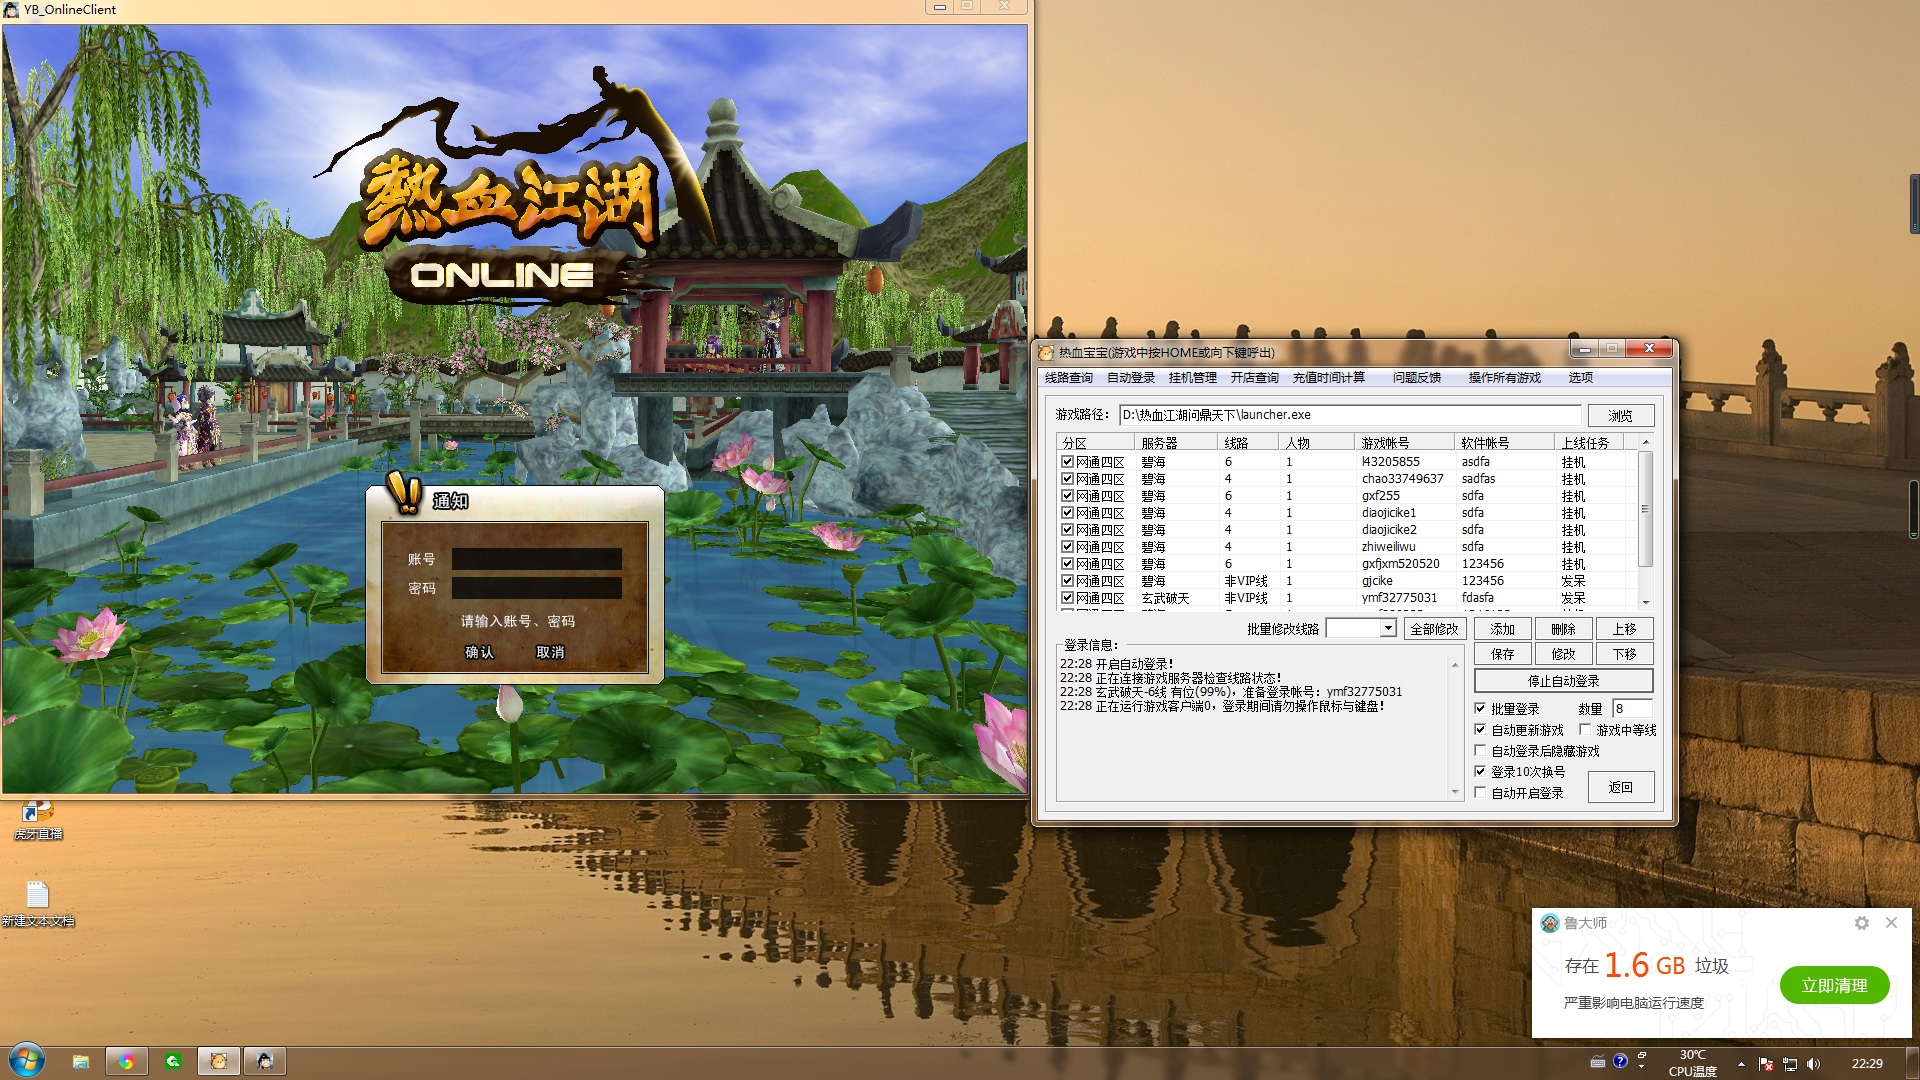Click 游戏帐号 column header
Image resolution: width=1920 pixels, height=1080 pixels.
[1404, 442]
